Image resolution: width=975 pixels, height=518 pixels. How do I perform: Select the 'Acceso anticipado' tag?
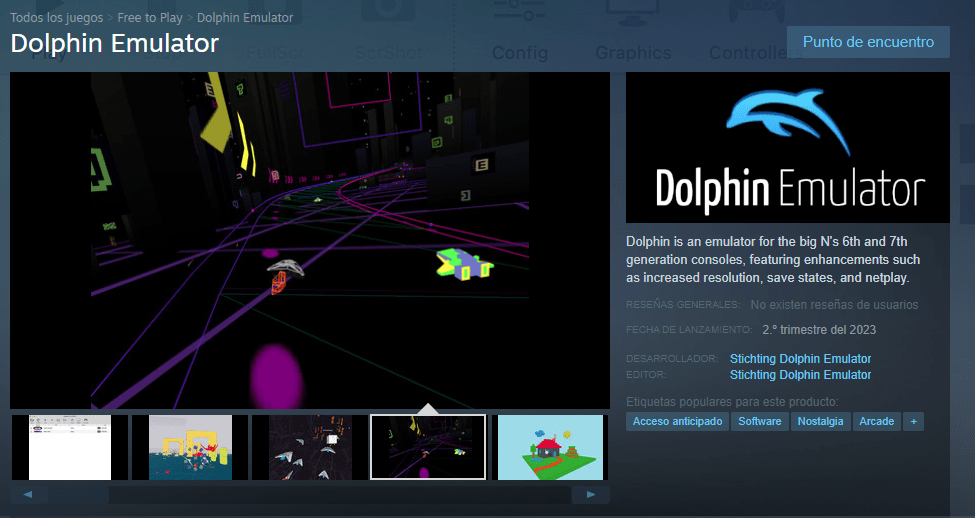(x=677, y=421)
